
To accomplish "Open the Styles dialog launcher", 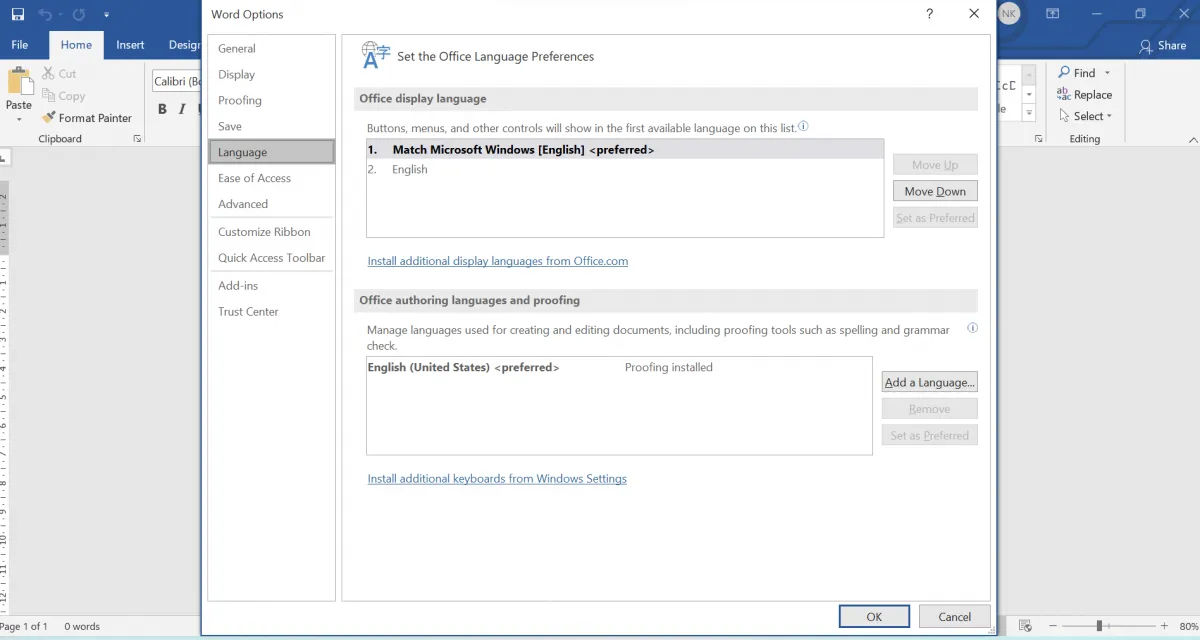I will click(x=1038, y=139).
